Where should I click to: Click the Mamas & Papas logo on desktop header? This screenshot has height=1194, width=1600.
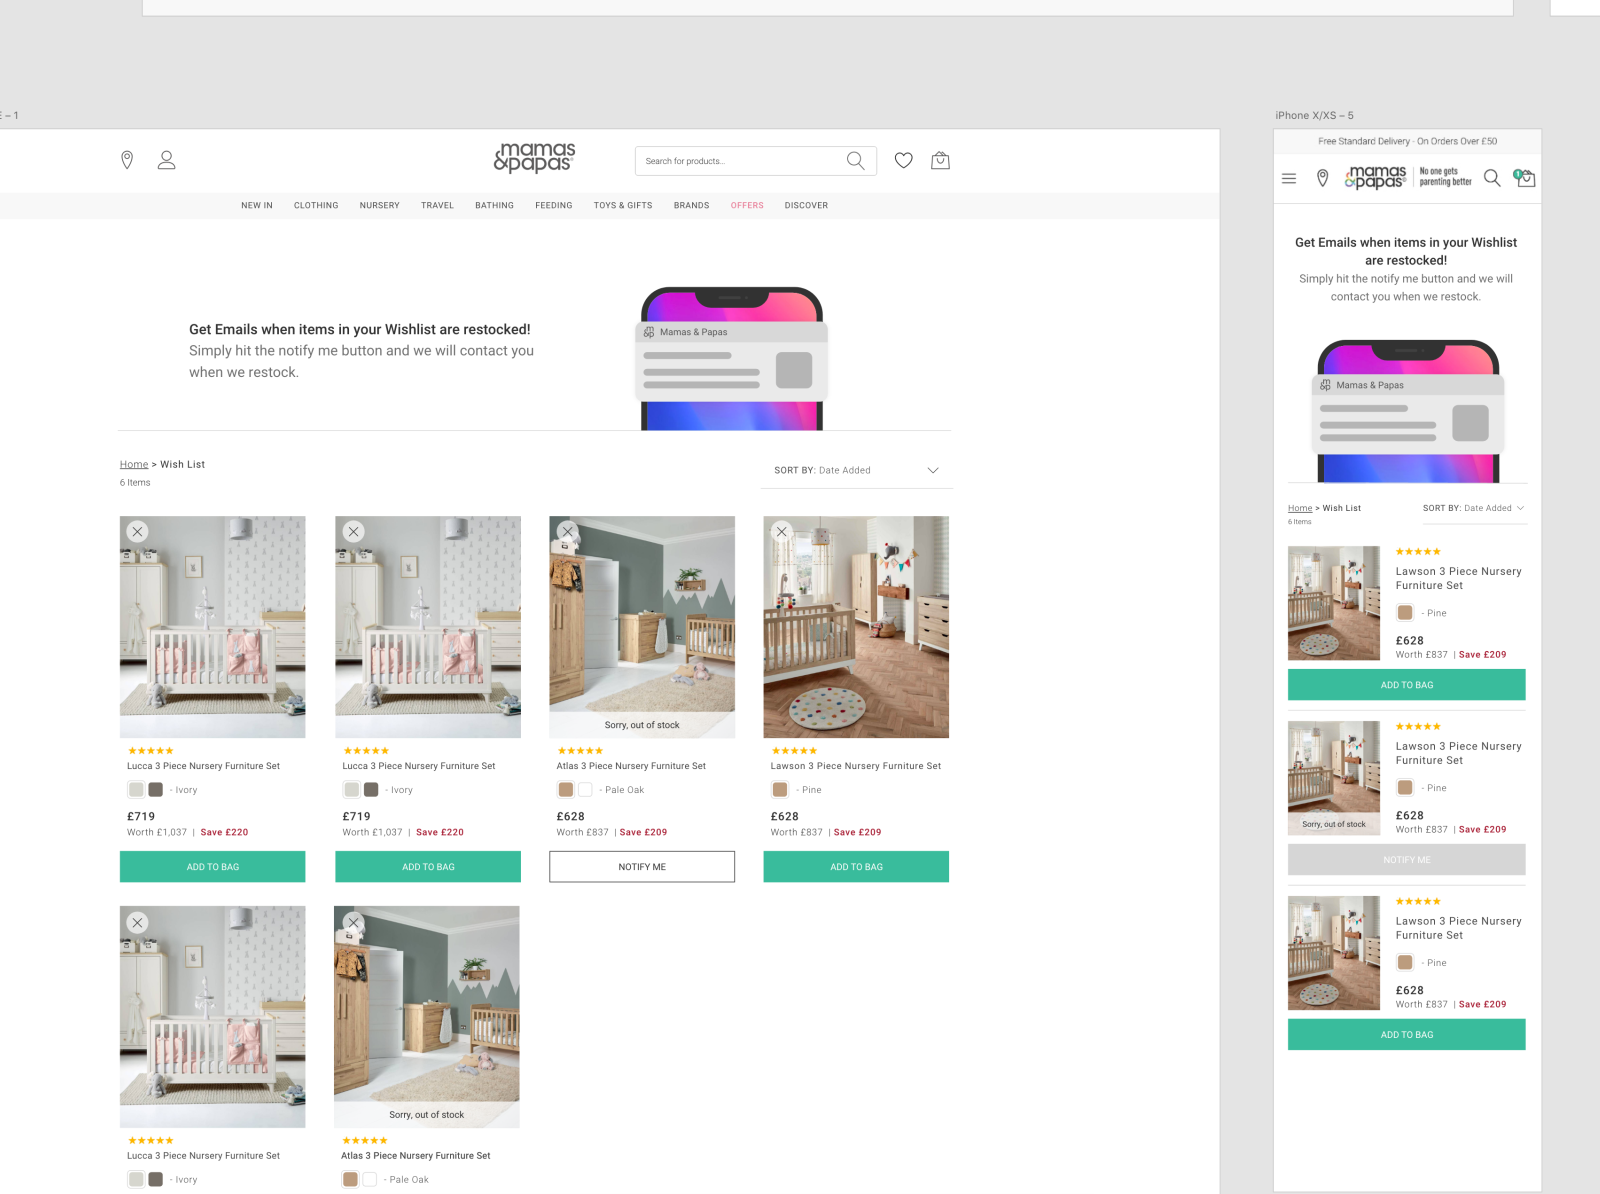pos(535,157)
